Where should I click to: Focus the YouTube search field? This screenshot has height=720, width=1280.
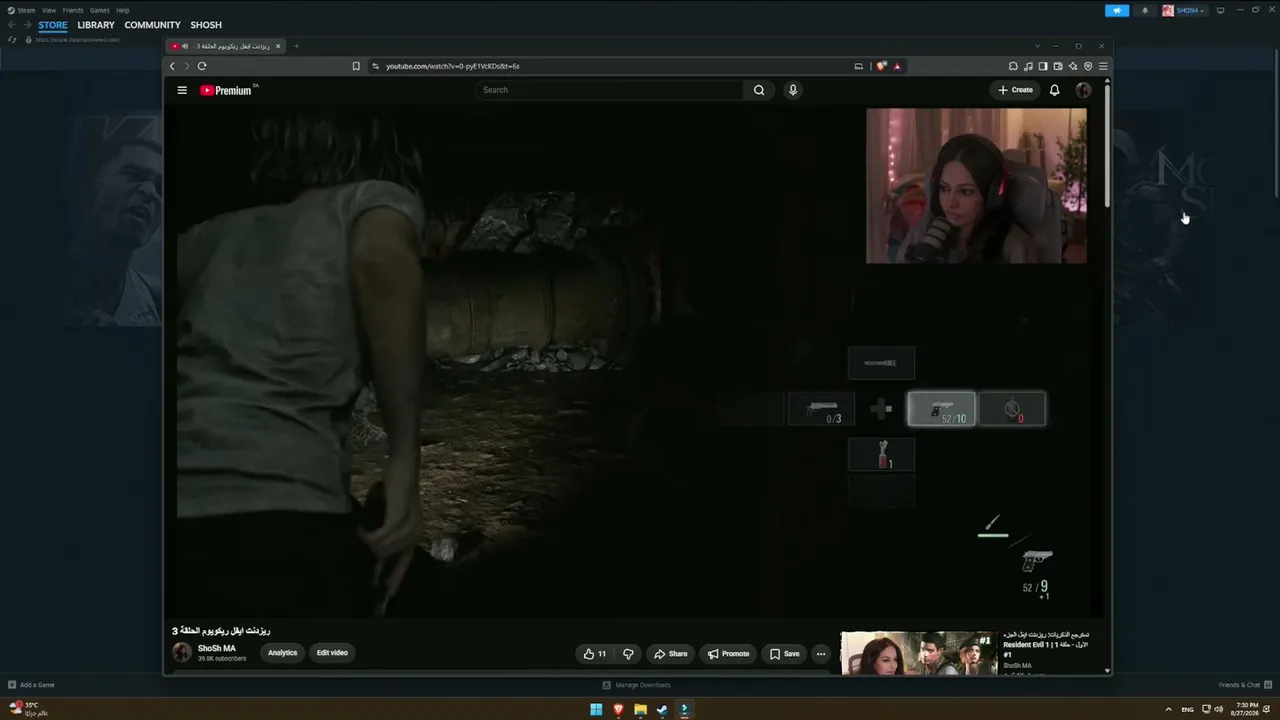[610, 90]
